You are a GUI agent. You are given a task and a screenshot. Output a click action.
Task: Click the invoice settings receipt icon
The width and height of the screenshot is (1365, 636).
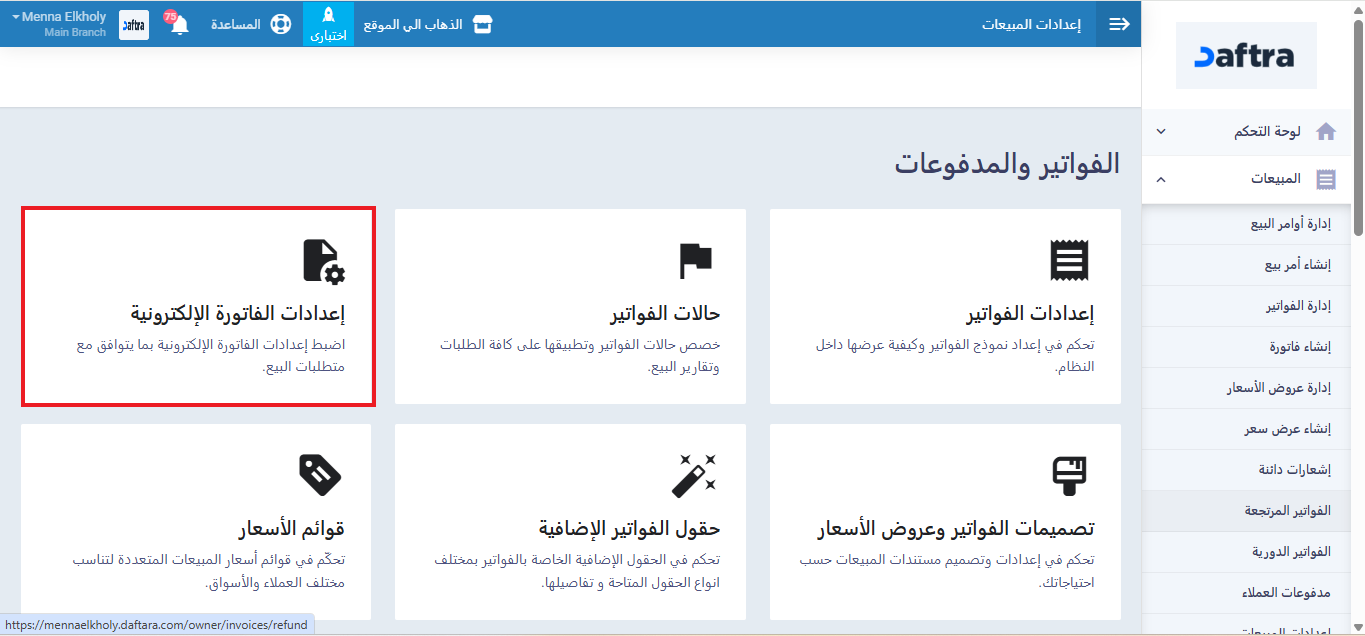(1068, 260)
